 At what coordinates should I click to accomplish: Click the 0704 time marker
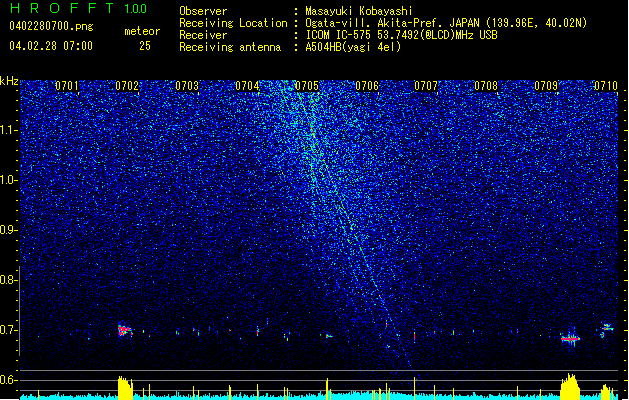point(247,86)
